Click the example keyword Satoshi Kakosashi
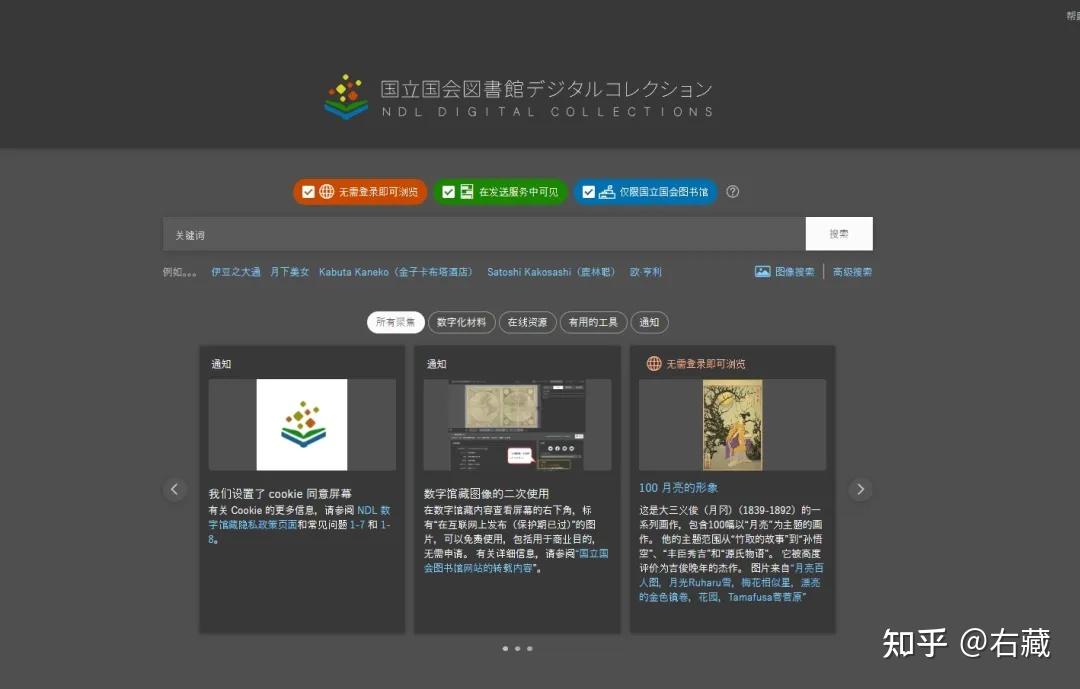 point(553,271)
